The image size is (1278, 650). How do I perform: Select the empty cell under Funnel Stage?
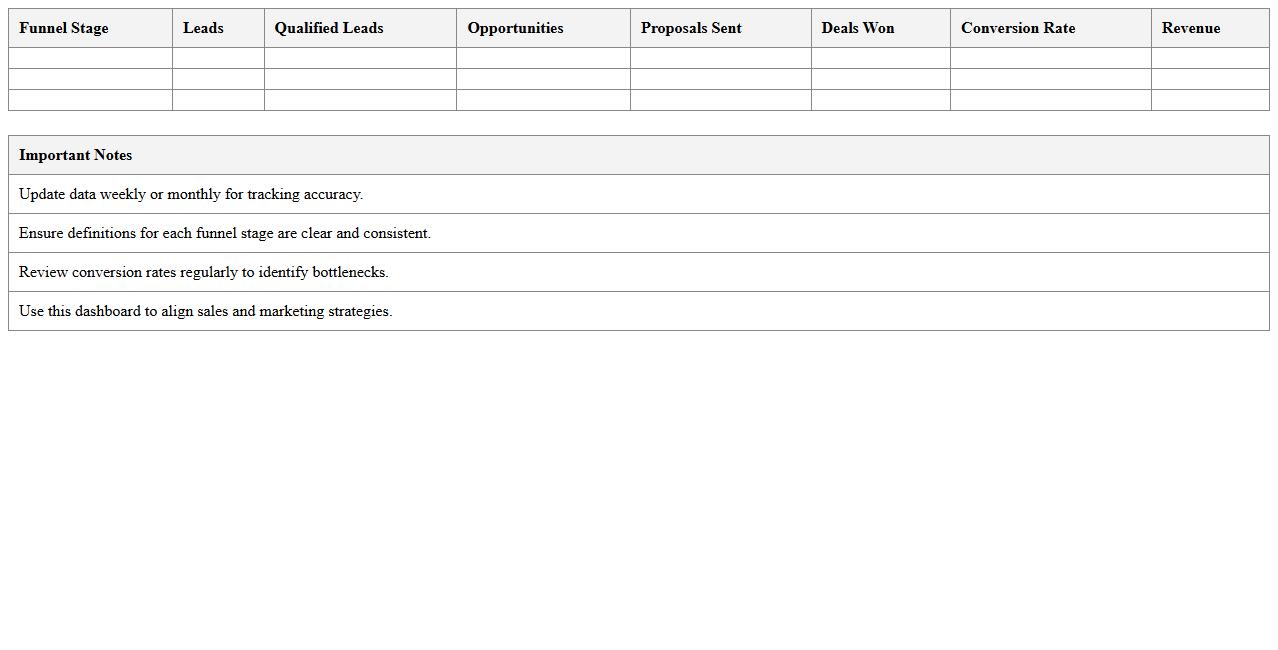(90, 58)
